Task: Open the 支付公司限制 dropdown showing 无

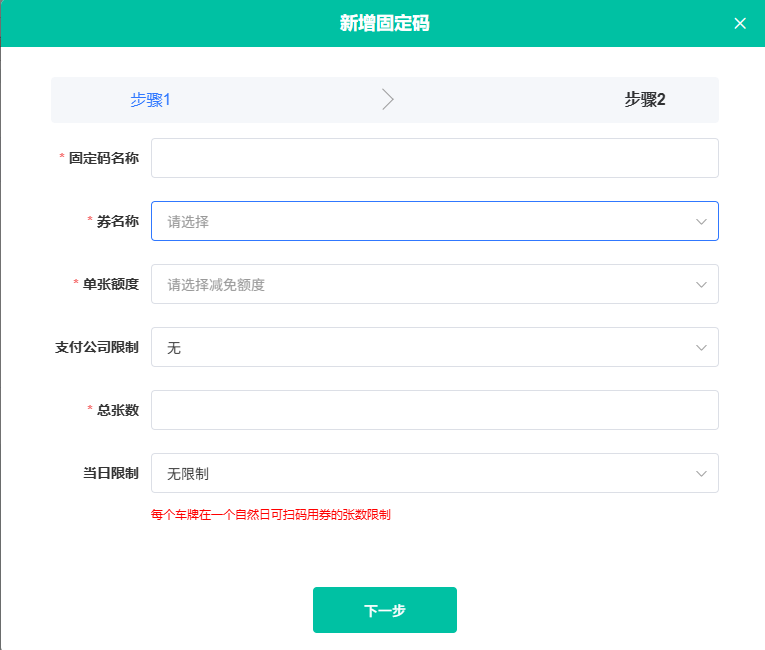Action: pos(435,347)
